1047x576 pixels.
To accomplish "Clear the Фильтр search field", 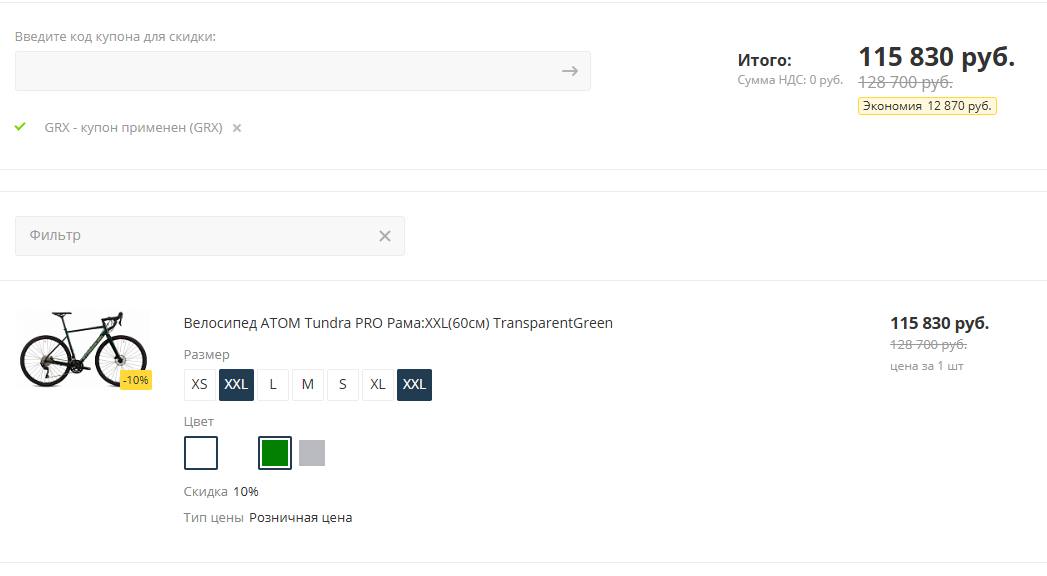I will (x=385, y=236).
